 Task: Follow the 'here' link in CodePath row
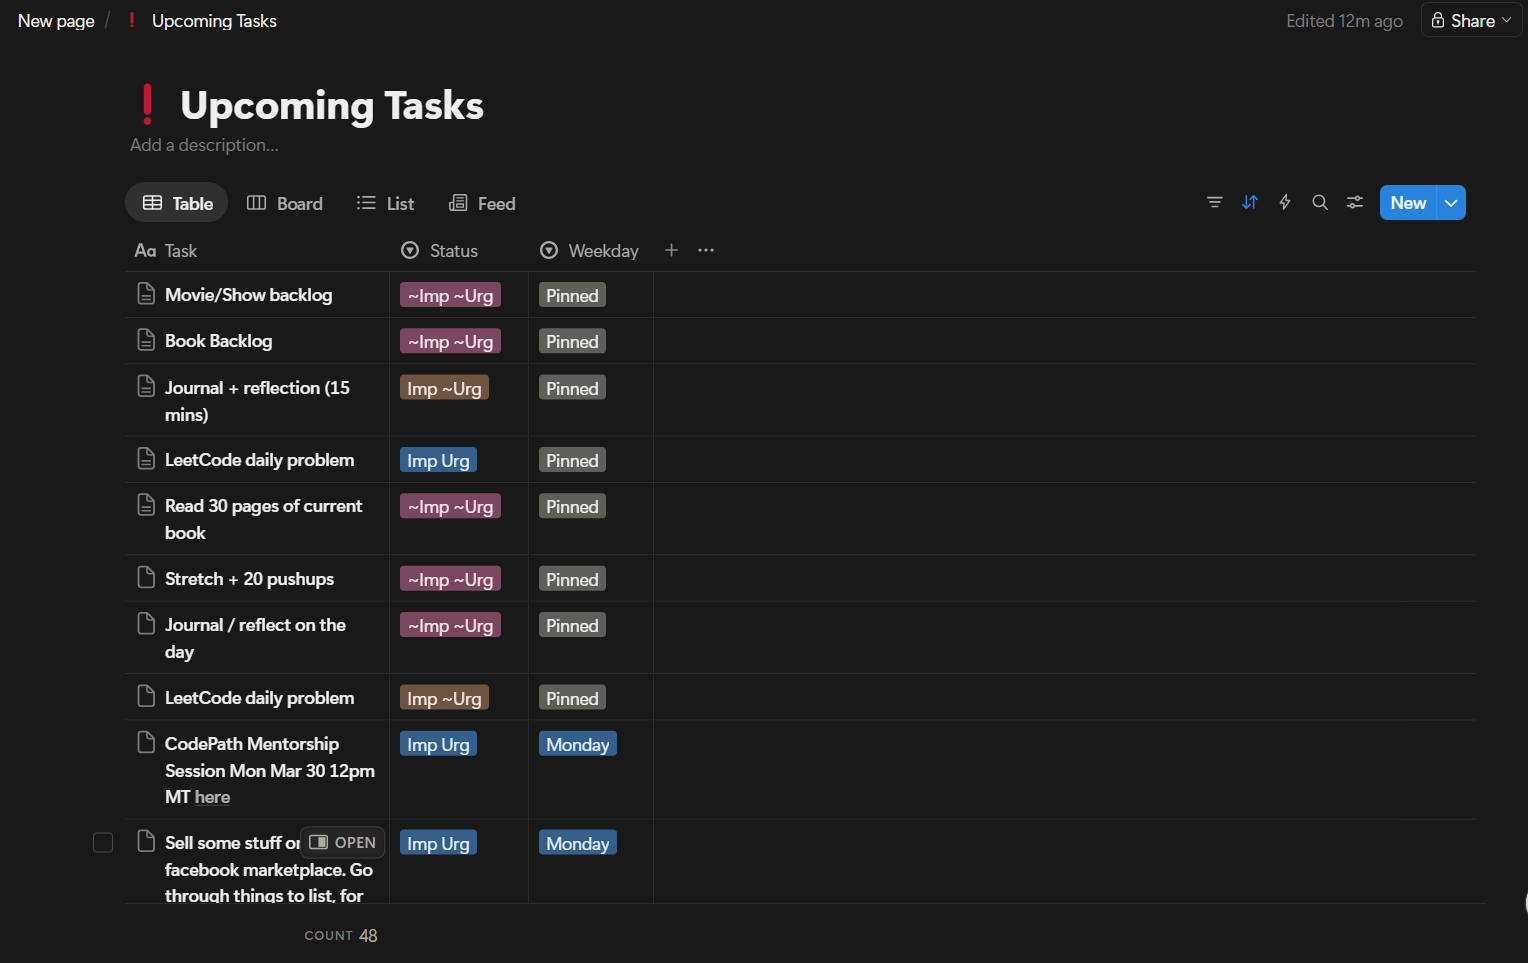212,797
